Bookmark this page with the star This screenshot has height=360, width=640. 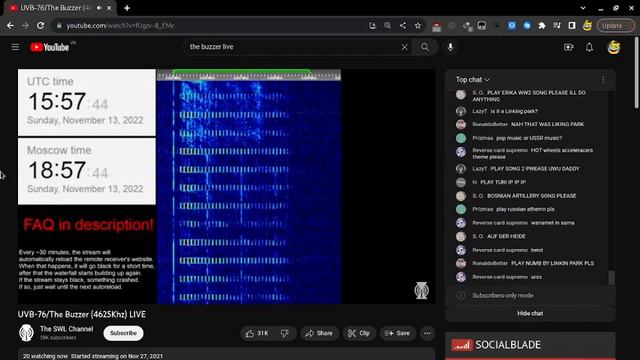[418, 25]
